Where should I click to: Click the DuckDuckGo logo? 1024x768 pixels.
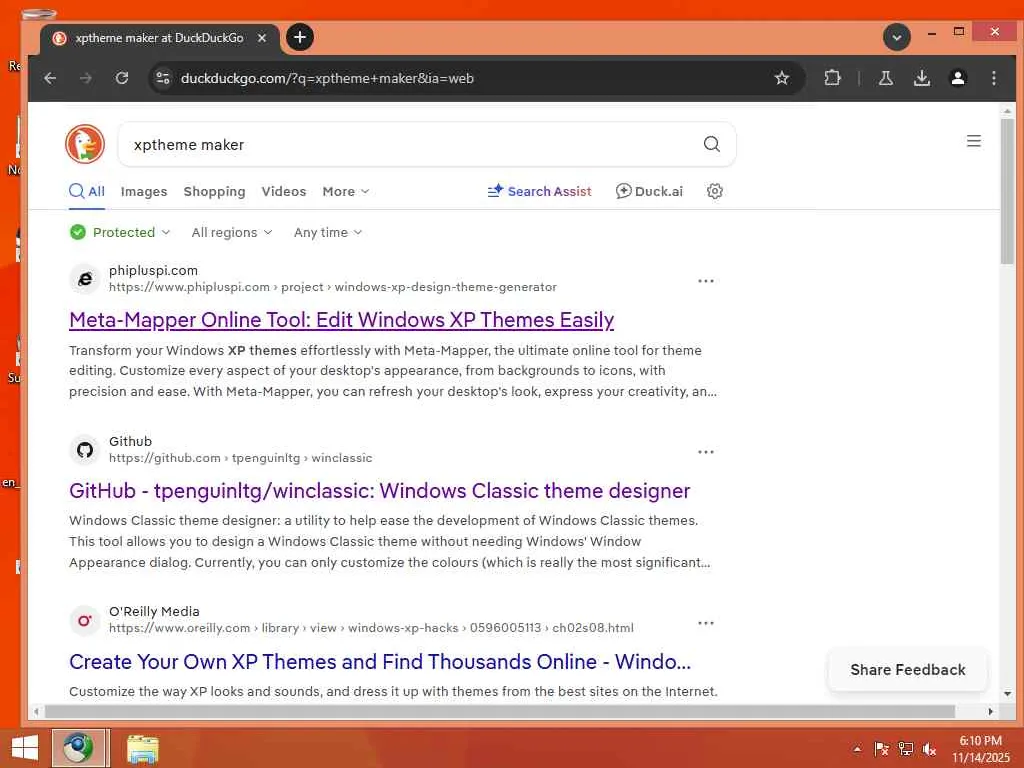pyautogui.click(x=85, y=144)
